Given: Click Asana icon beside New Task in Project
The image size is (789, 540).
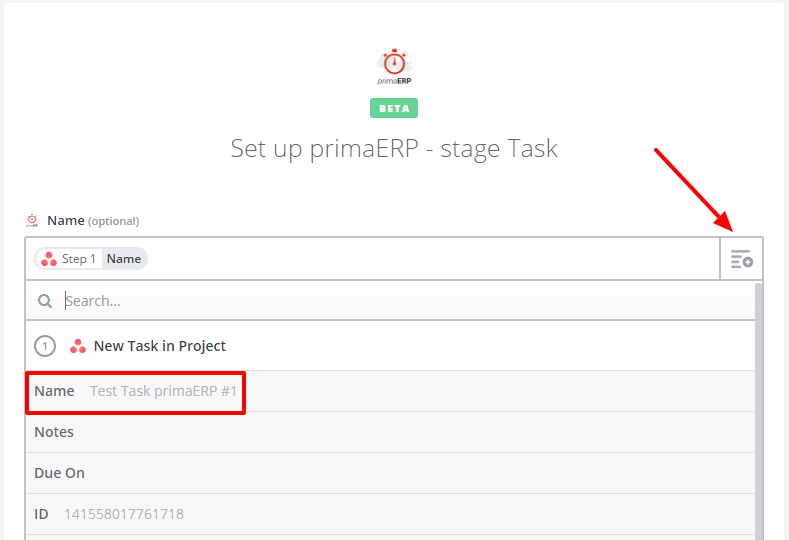Looking at the screenshot, I should coord(77,346).
